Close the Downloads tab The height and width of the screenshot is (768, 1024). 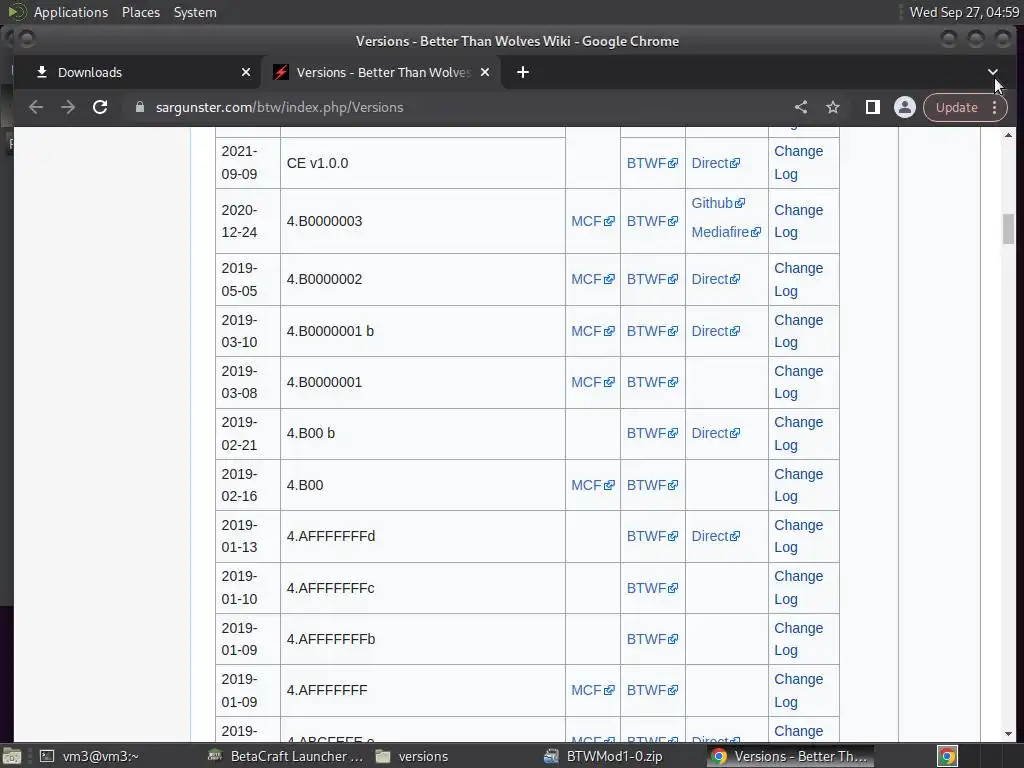[x=246, y=72]
